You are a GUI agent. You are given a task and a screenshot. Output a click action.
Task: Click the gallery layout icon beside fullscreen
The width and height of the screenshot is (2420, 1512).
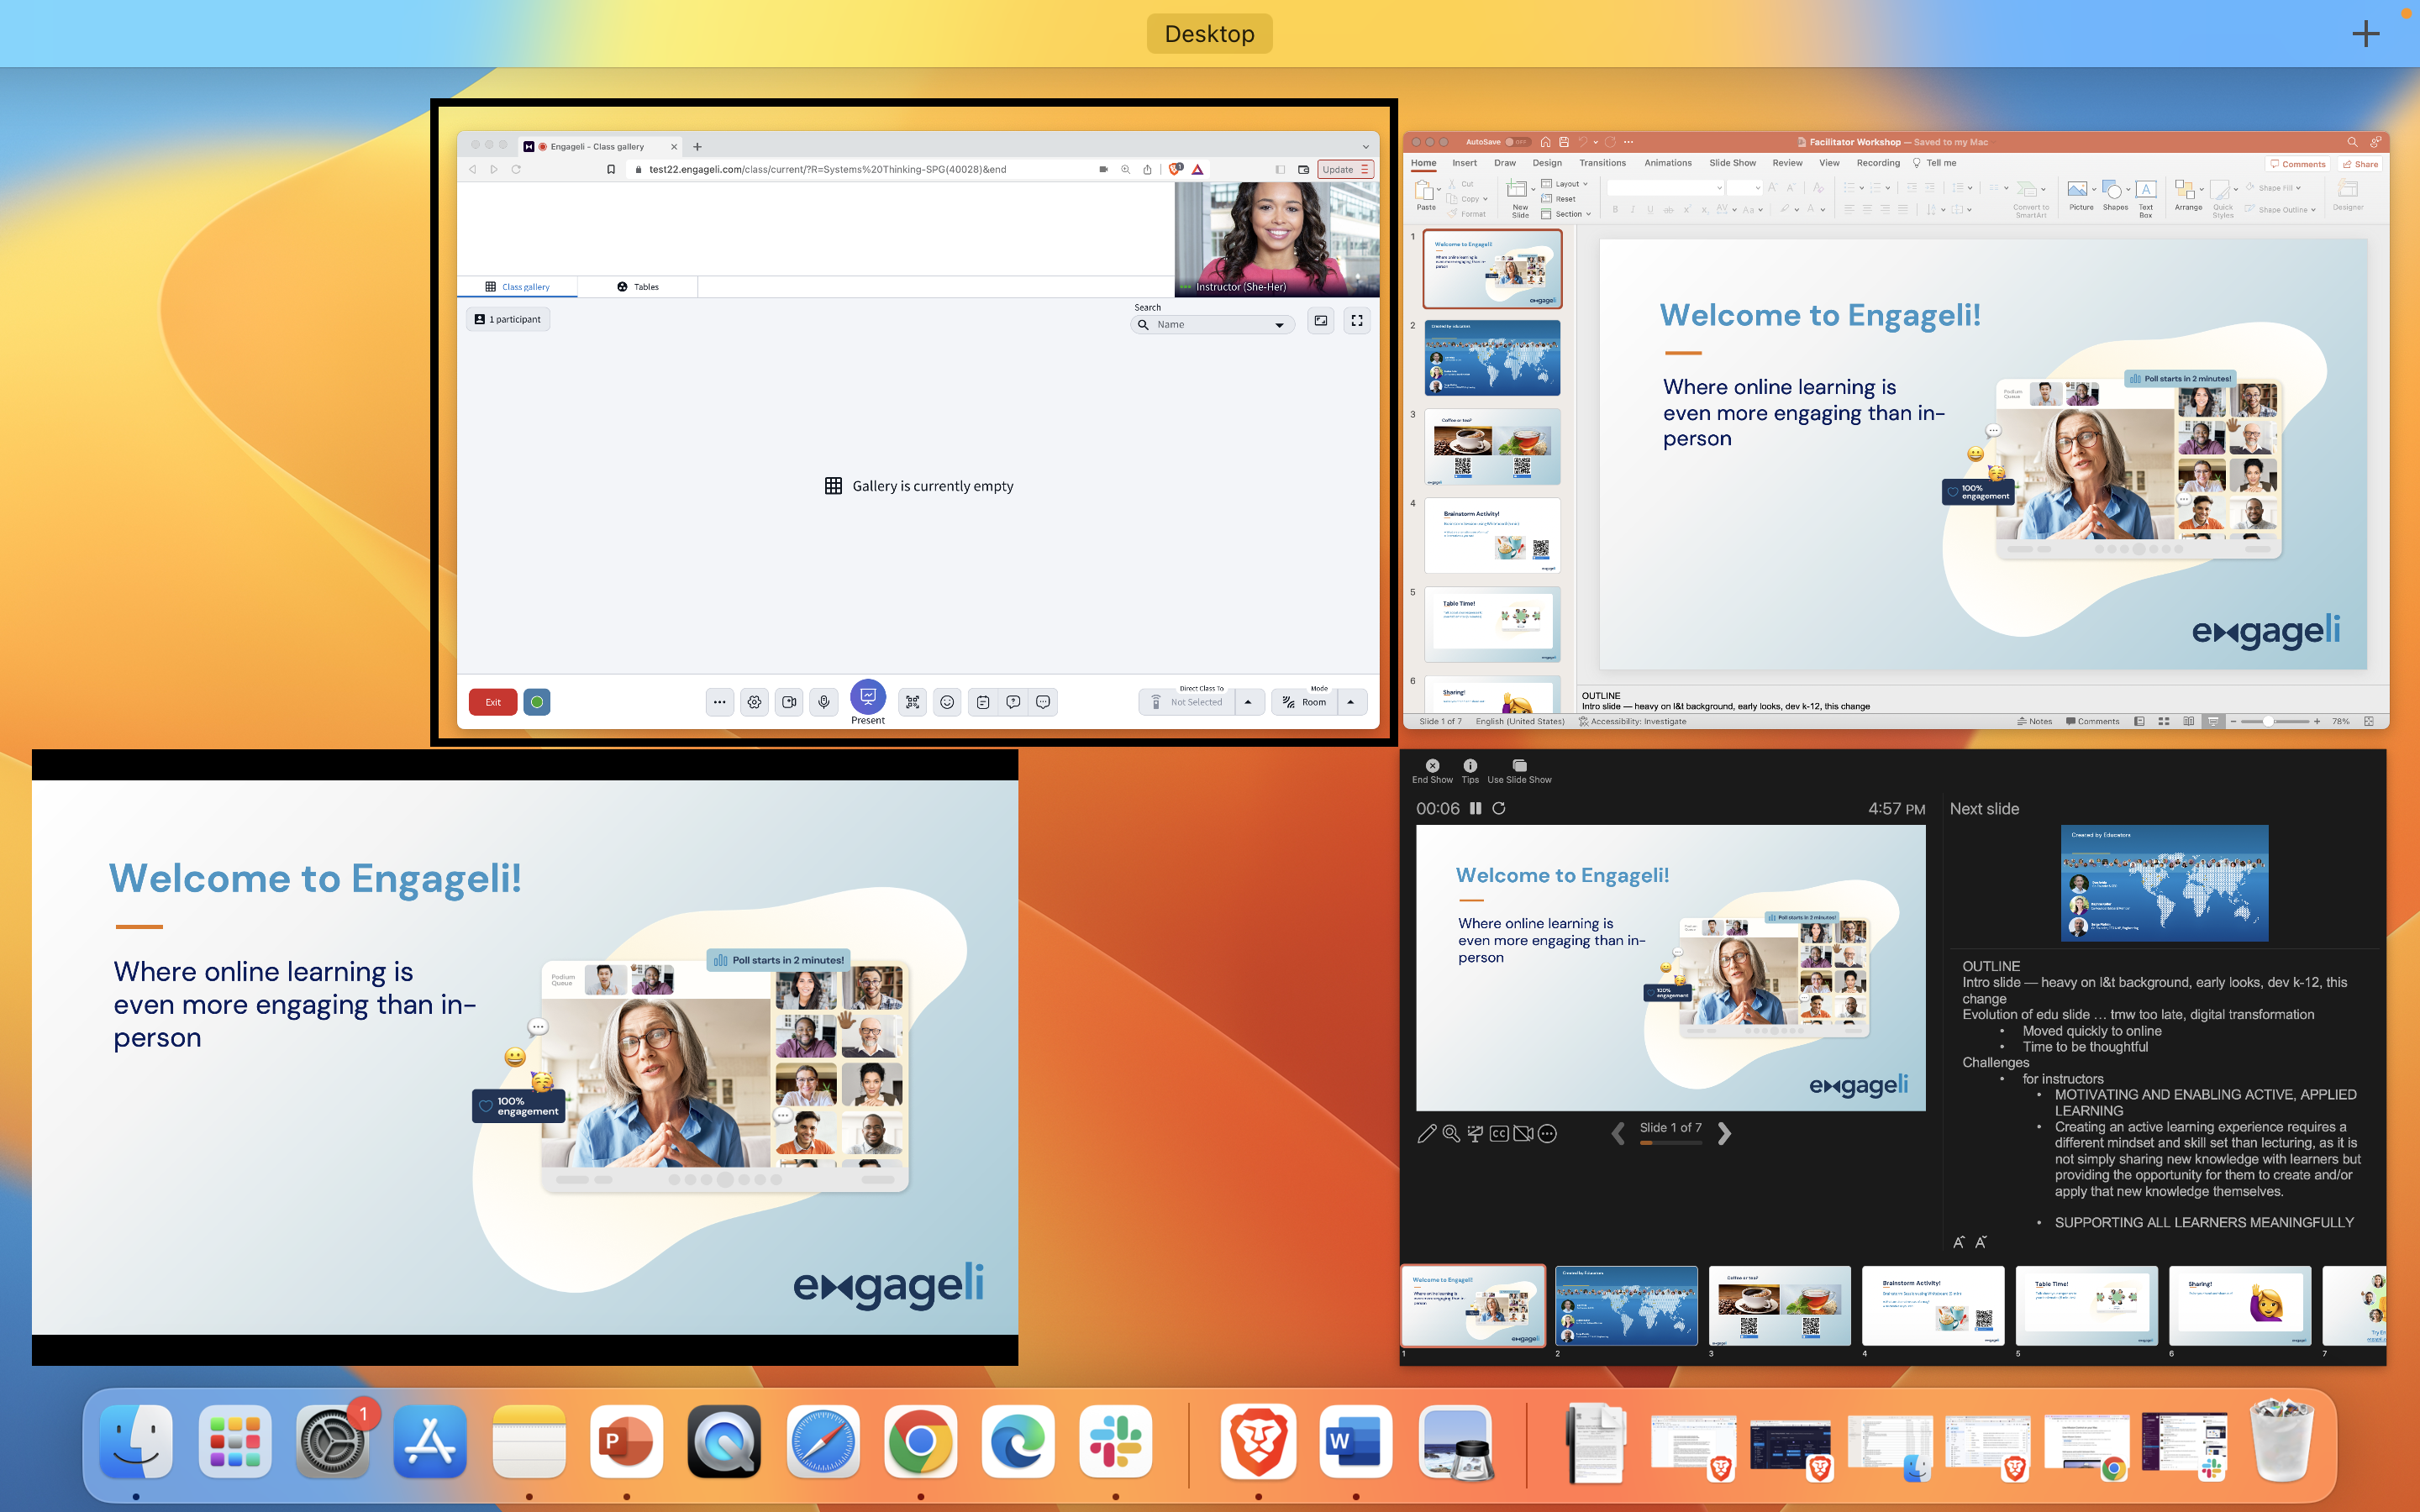(x=1321, y=320)
